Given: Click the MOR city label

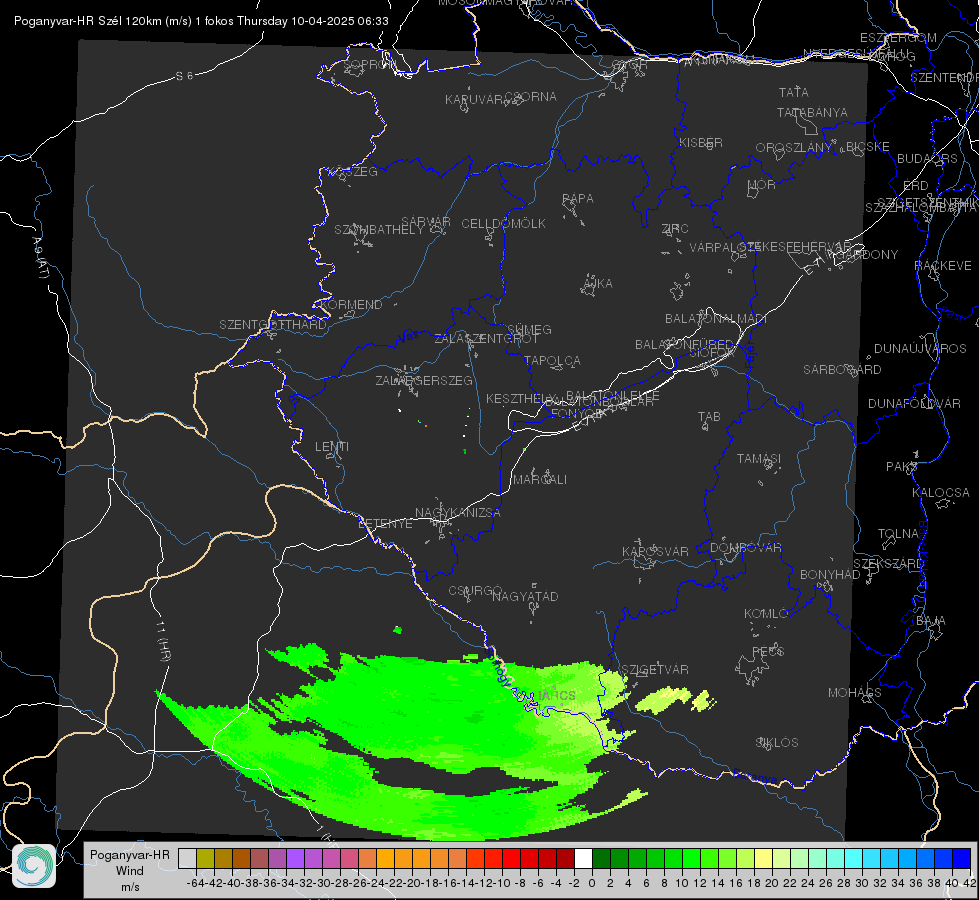Looking at the screenshot, I should tap(762, 185).
